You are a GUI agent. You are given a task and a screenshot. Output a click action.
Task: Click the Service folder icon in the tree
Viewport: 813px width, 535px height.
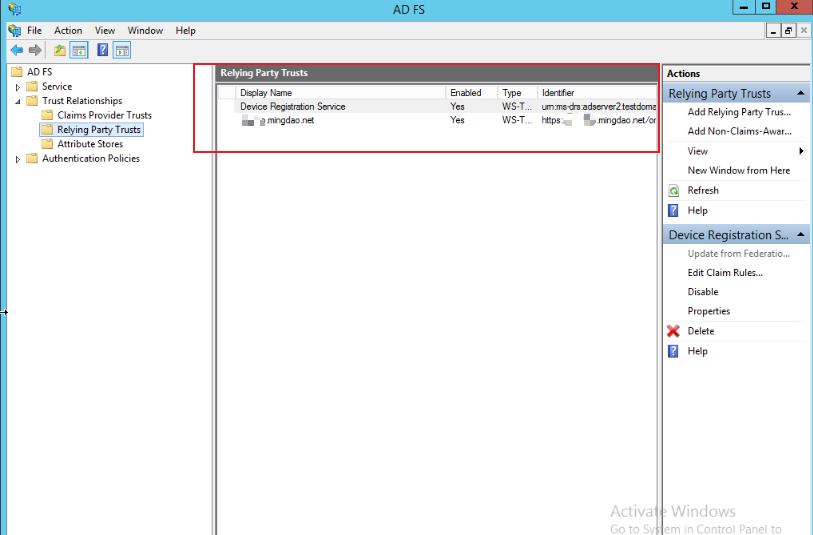pyautogui.click(x=32, y=86)
